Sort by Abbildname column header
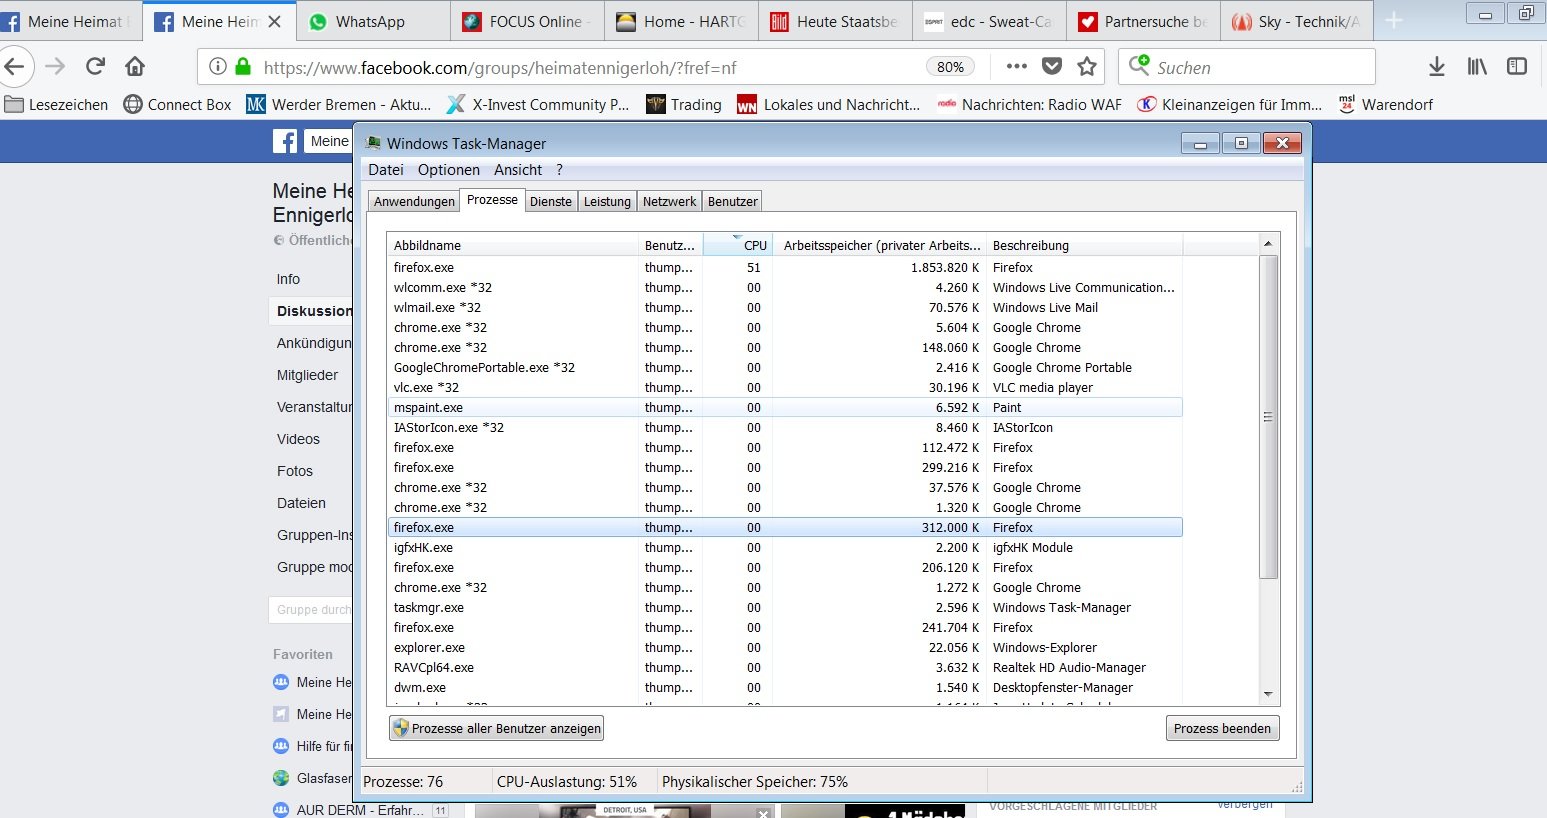Screen dimensions: 1547x818 tap(427, 245)
